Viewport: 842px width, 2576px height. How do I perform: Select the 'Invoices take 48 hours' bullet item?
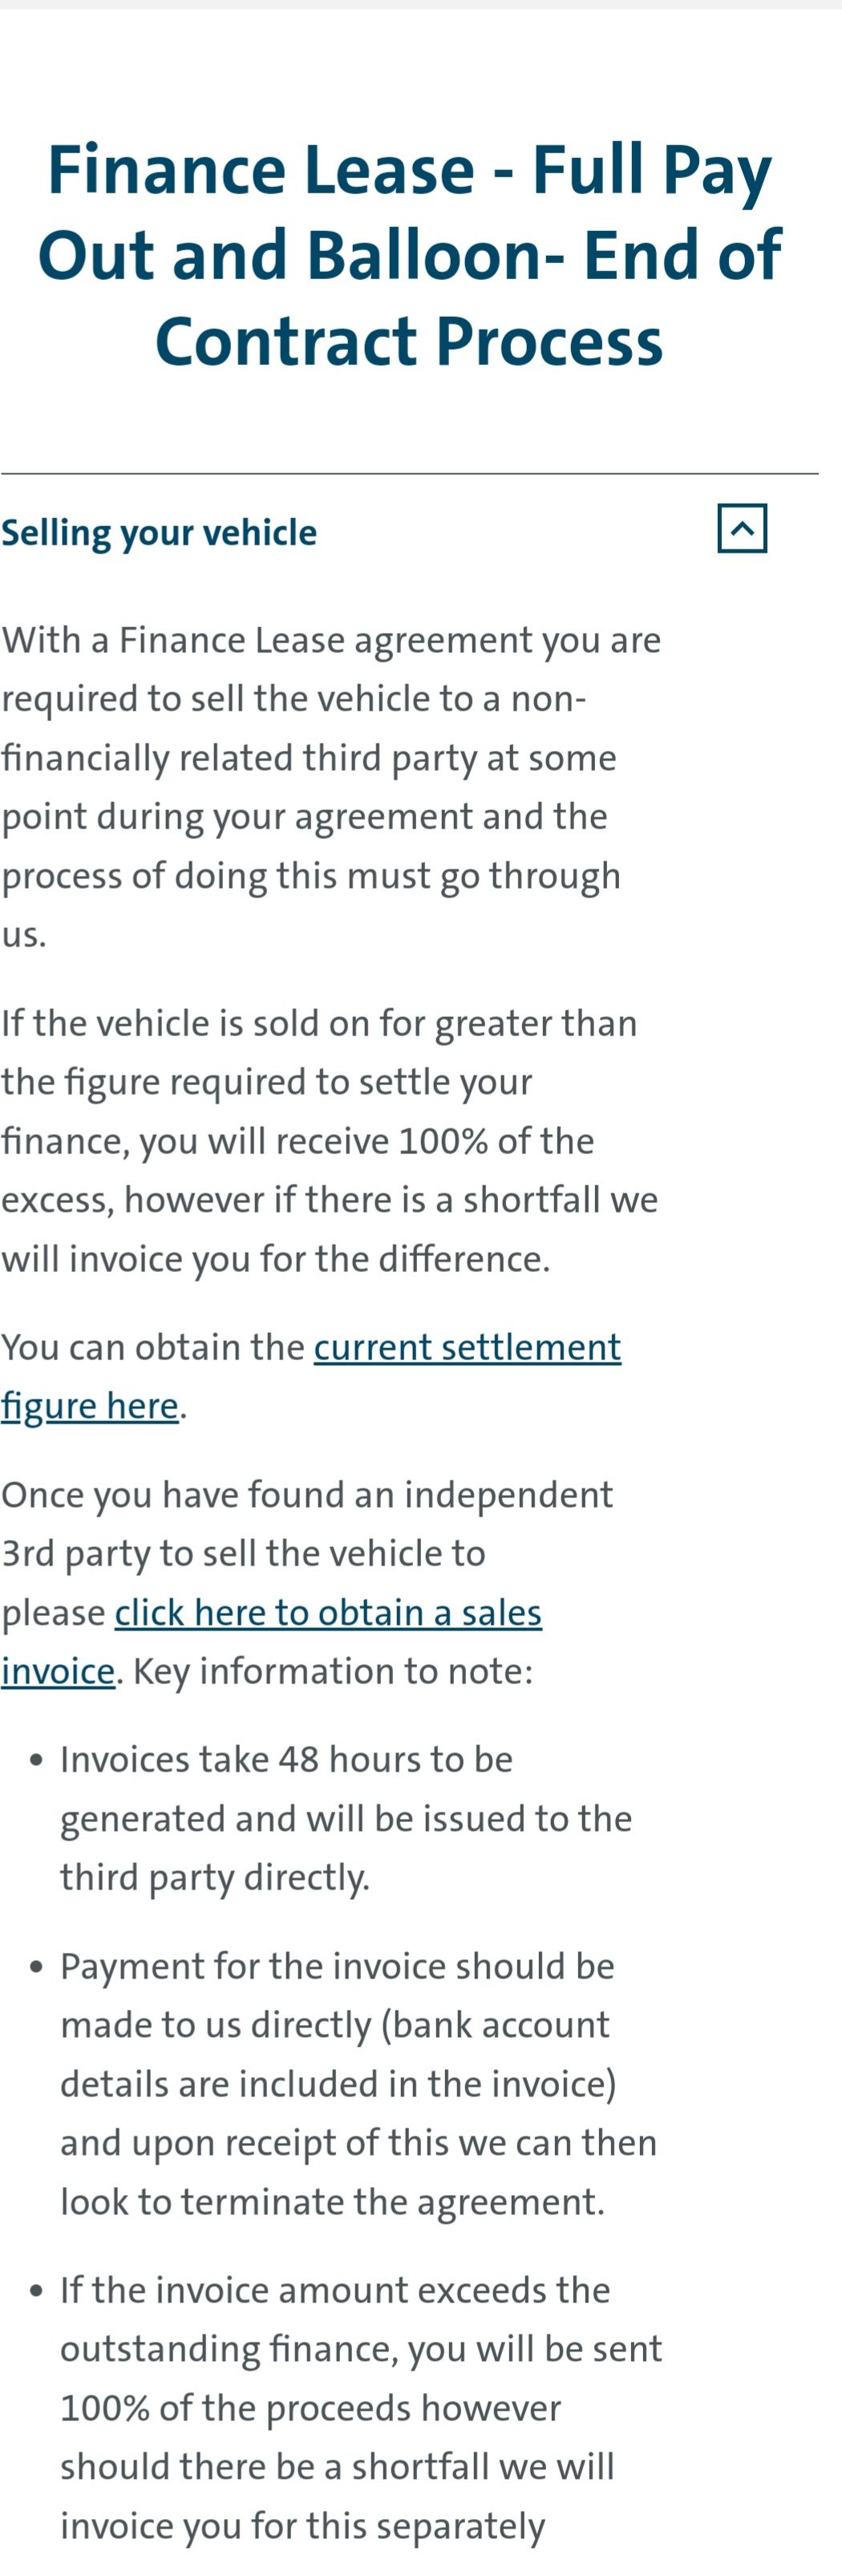[x=286, y=1760]
